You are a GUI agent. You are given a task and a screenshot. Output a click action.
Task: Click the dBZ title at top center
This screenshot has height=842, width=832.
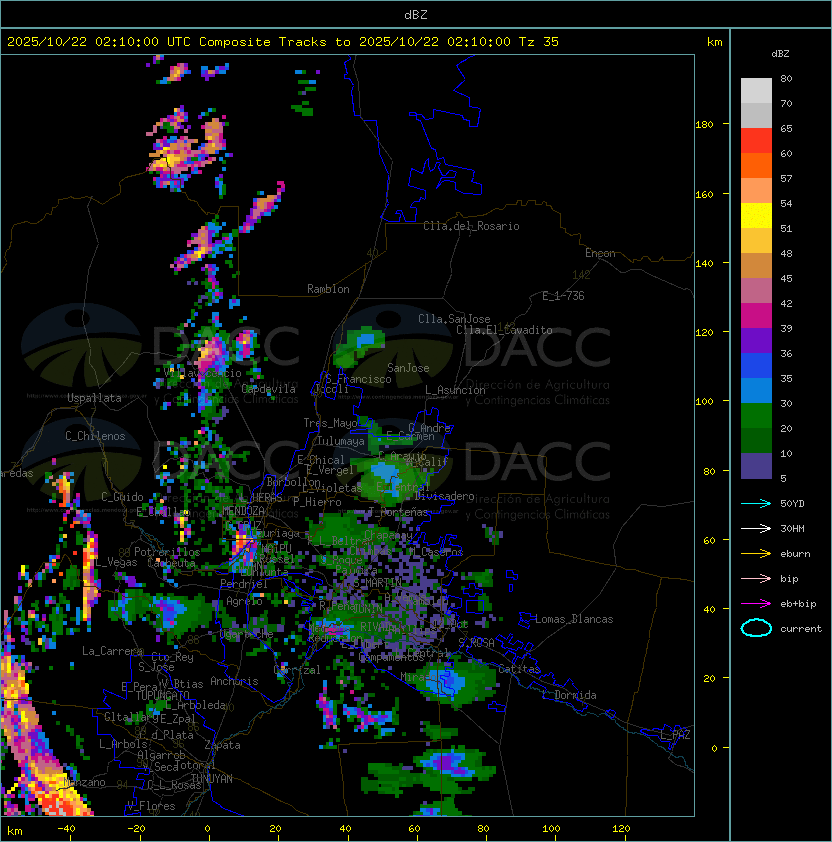click(x=416, y=14)
